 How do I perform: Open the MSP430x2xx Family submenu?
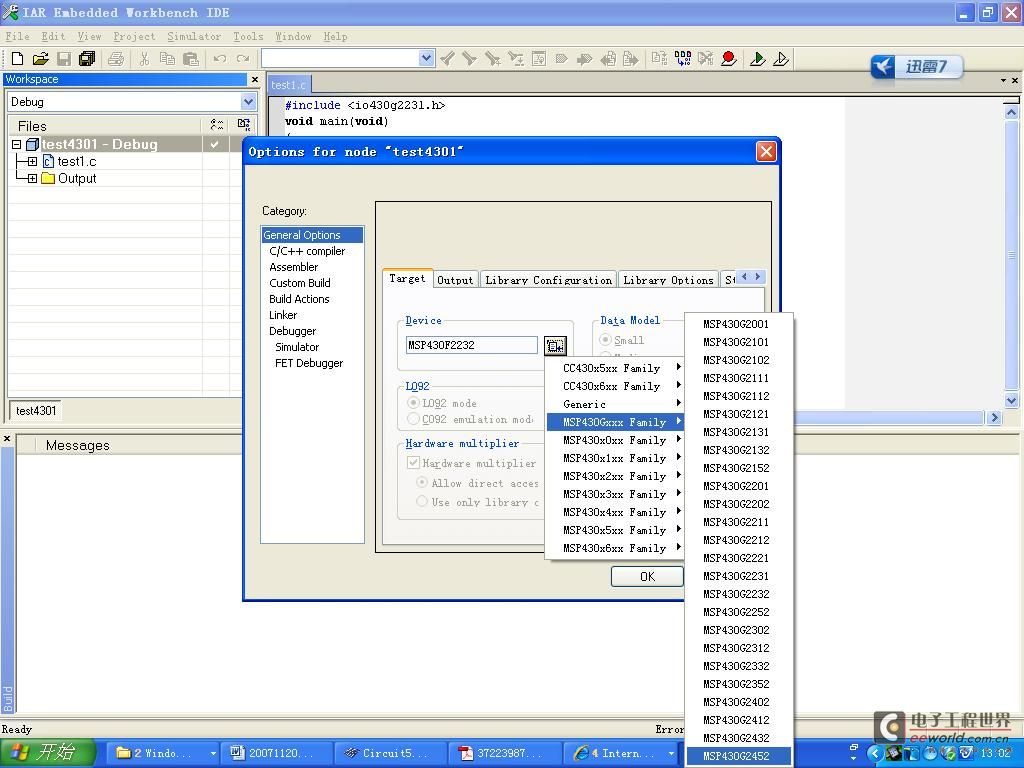614,476
